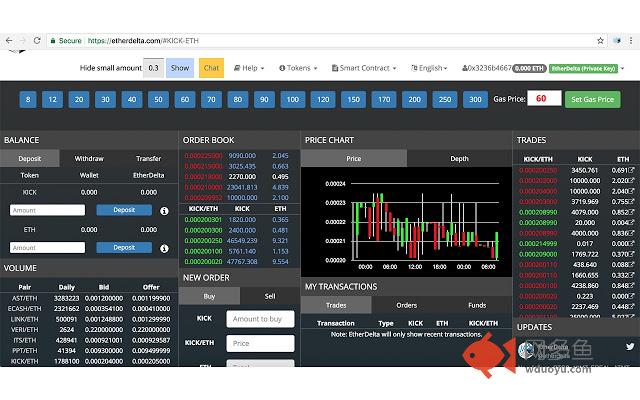
Task: Click the browser address bar URL
Action: (x=143, y=41)
